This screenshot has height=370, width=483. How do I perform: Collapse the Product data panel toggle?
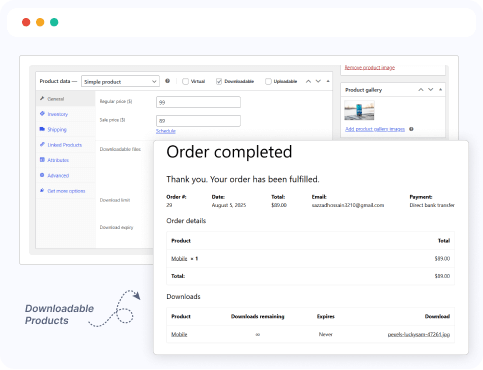pyautogui.click(x=328, y=81)
